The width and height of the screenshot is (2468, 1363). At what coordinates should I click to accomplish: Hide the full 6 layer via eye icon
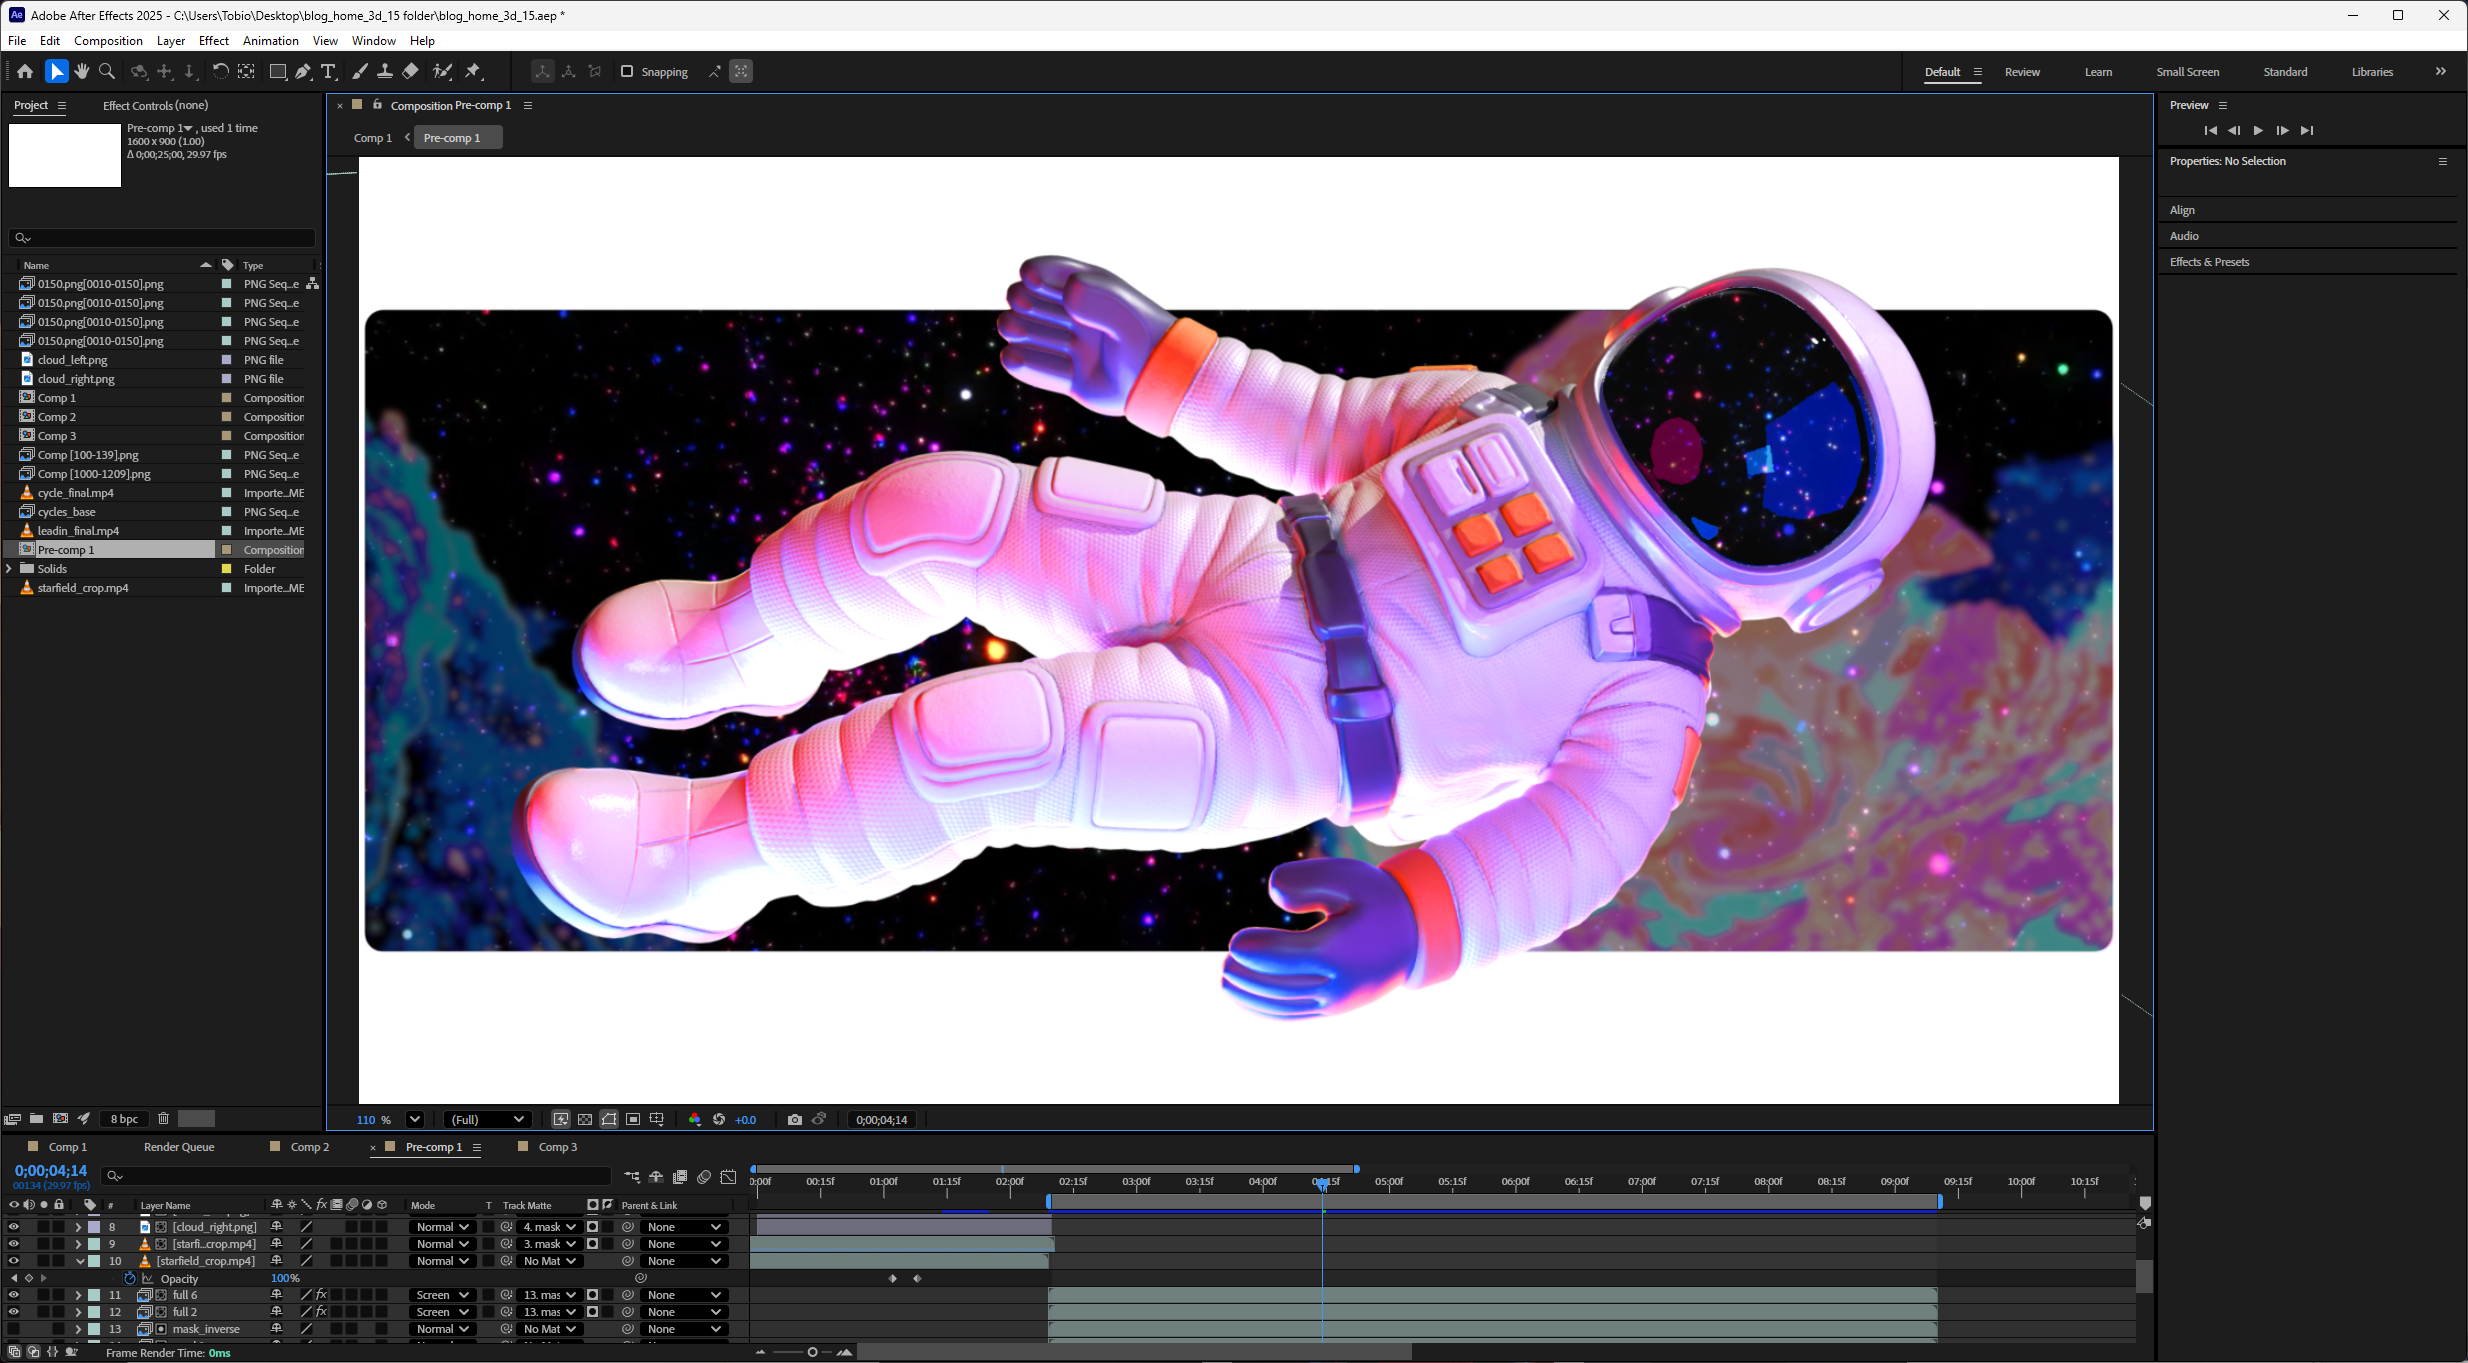(x=14, y=1295)
